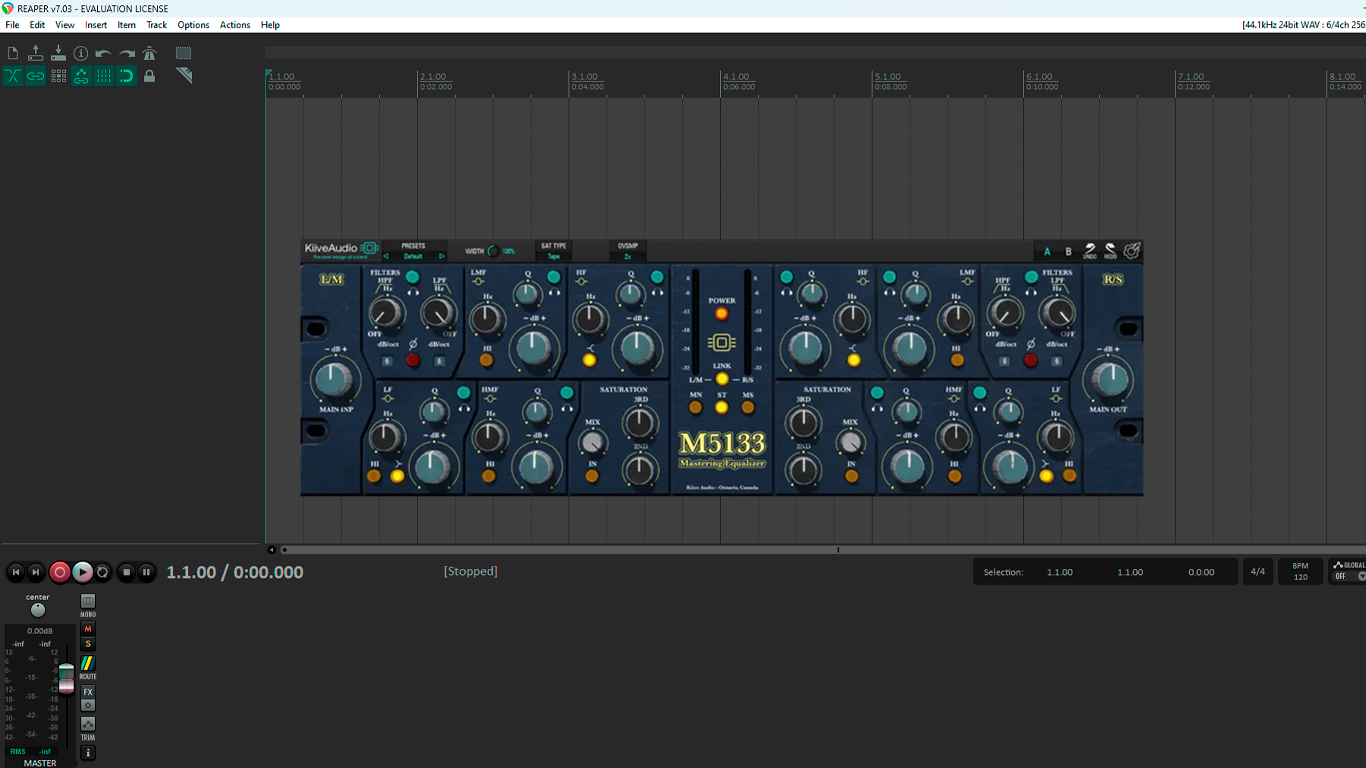Solo the master track with S button
1366x768 pixels.
(x=88, y=644)
